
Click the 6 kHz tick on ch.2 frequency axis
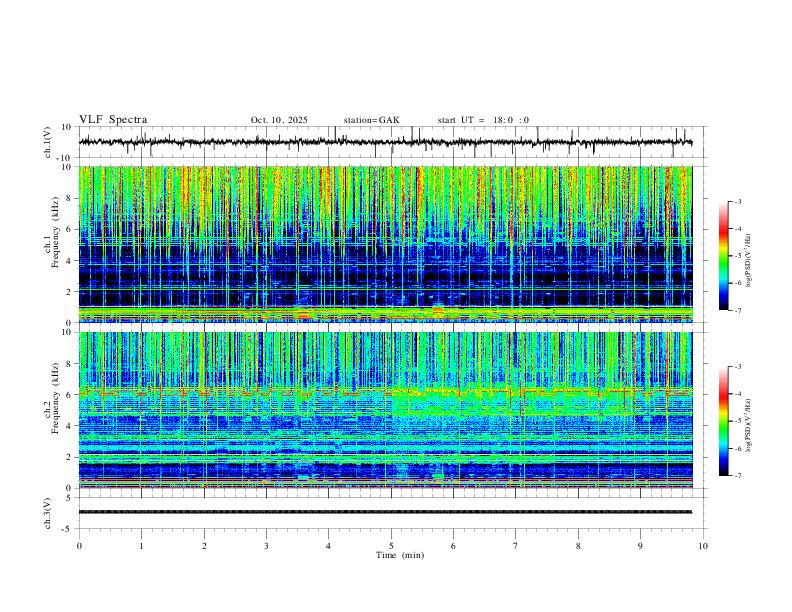pyautogui.click(x=70, y=395)
